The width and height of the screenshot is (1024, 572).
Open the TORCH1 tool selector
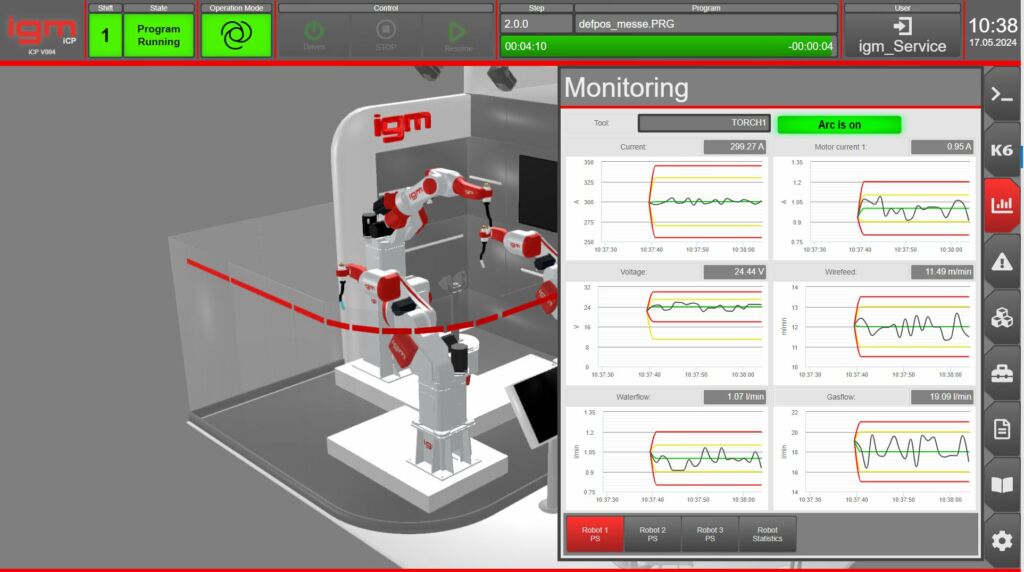[x=704, y=125]
